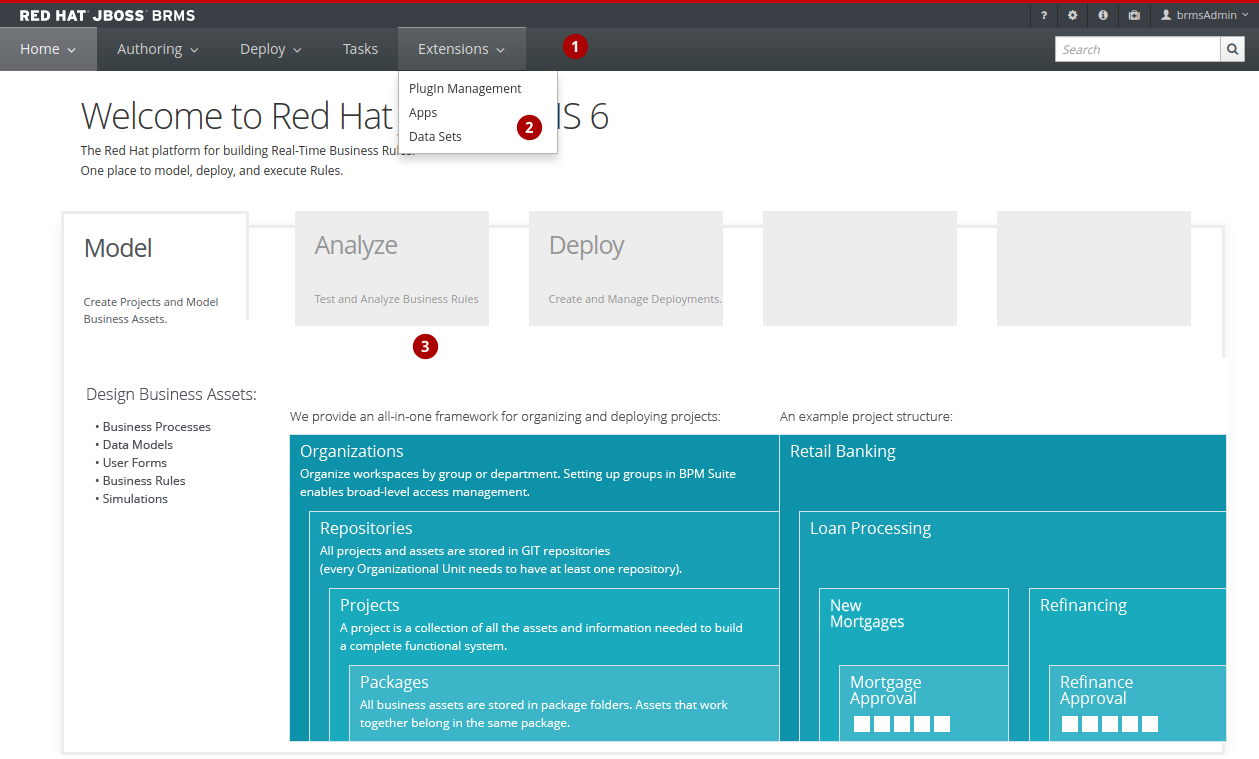Click the briefcase tools icon
Screen dimensions: 1259x759
1134,15
